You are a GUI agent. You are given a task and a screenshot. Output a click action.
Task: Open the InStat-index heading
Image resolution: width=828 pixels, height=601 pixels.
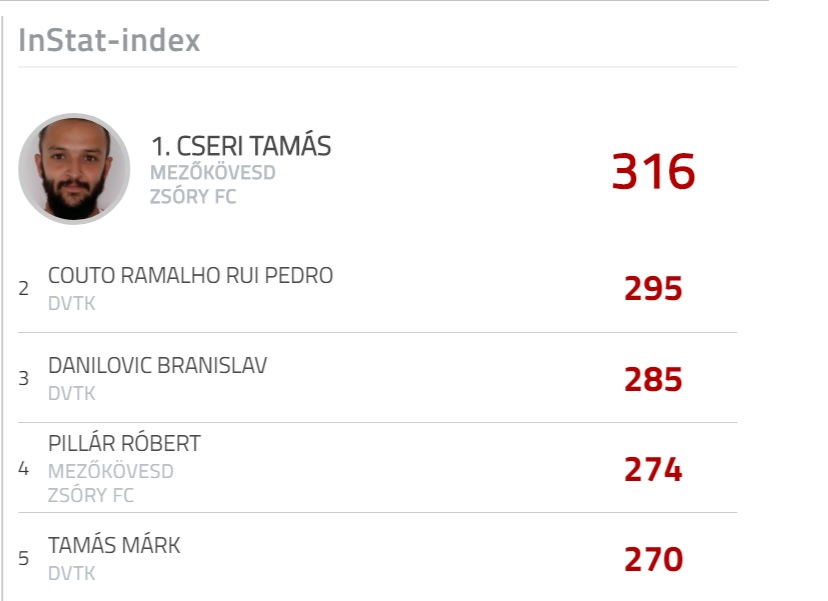point(109,40)
